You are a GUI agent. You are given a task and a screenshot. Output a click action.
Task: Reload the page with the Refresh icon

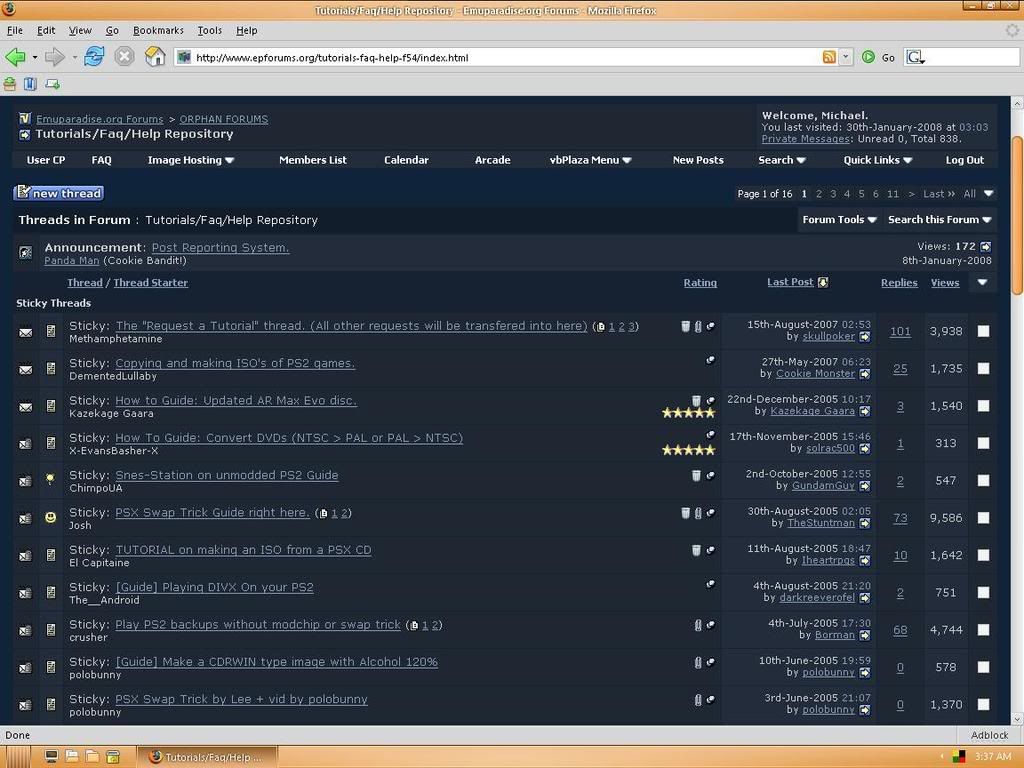[x=94, y=57]
